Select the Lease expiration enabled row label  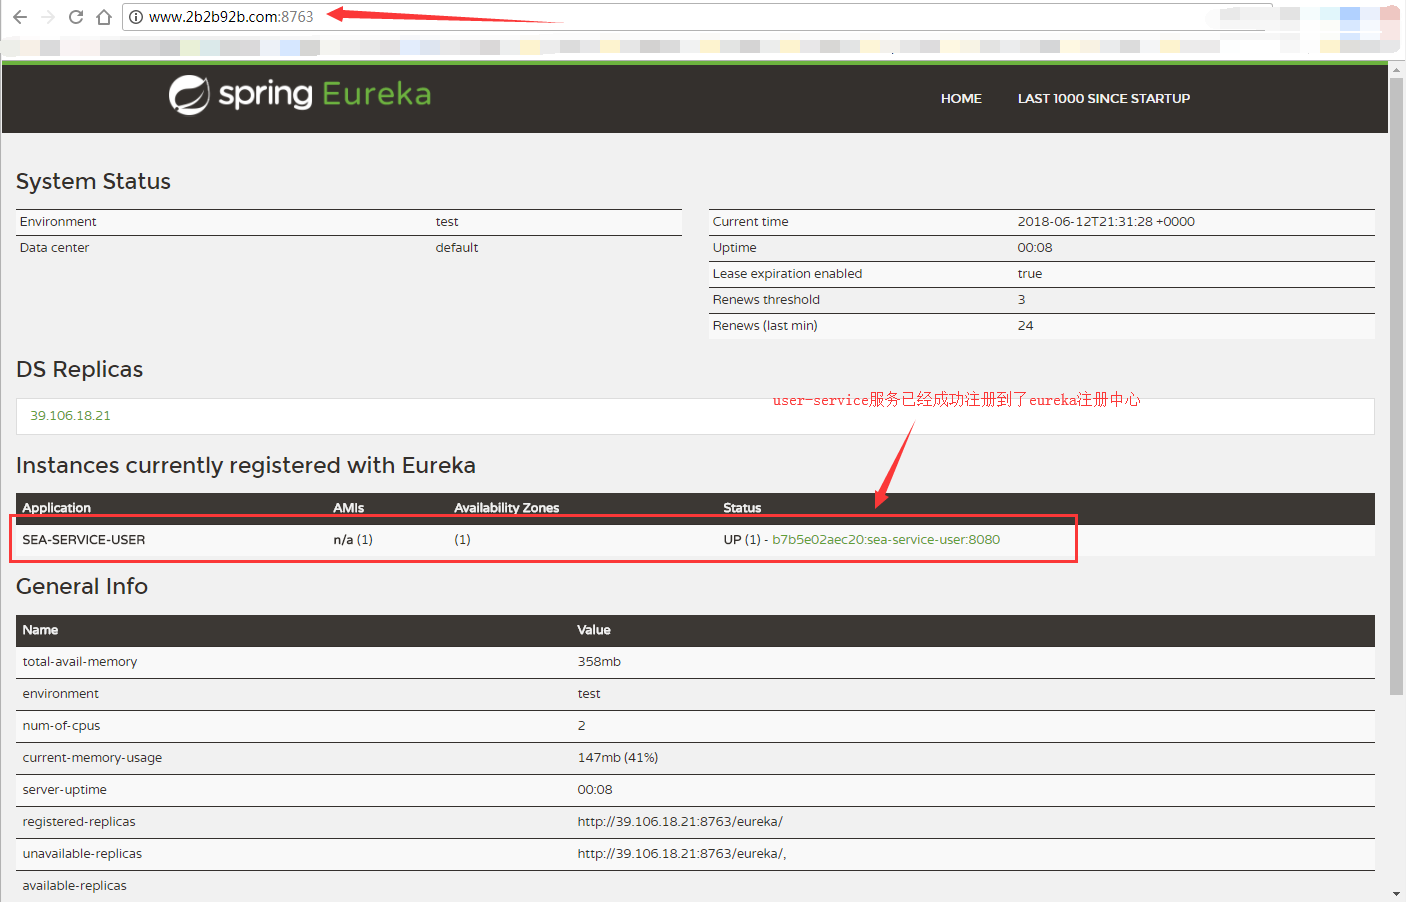[x=787, y=274]
